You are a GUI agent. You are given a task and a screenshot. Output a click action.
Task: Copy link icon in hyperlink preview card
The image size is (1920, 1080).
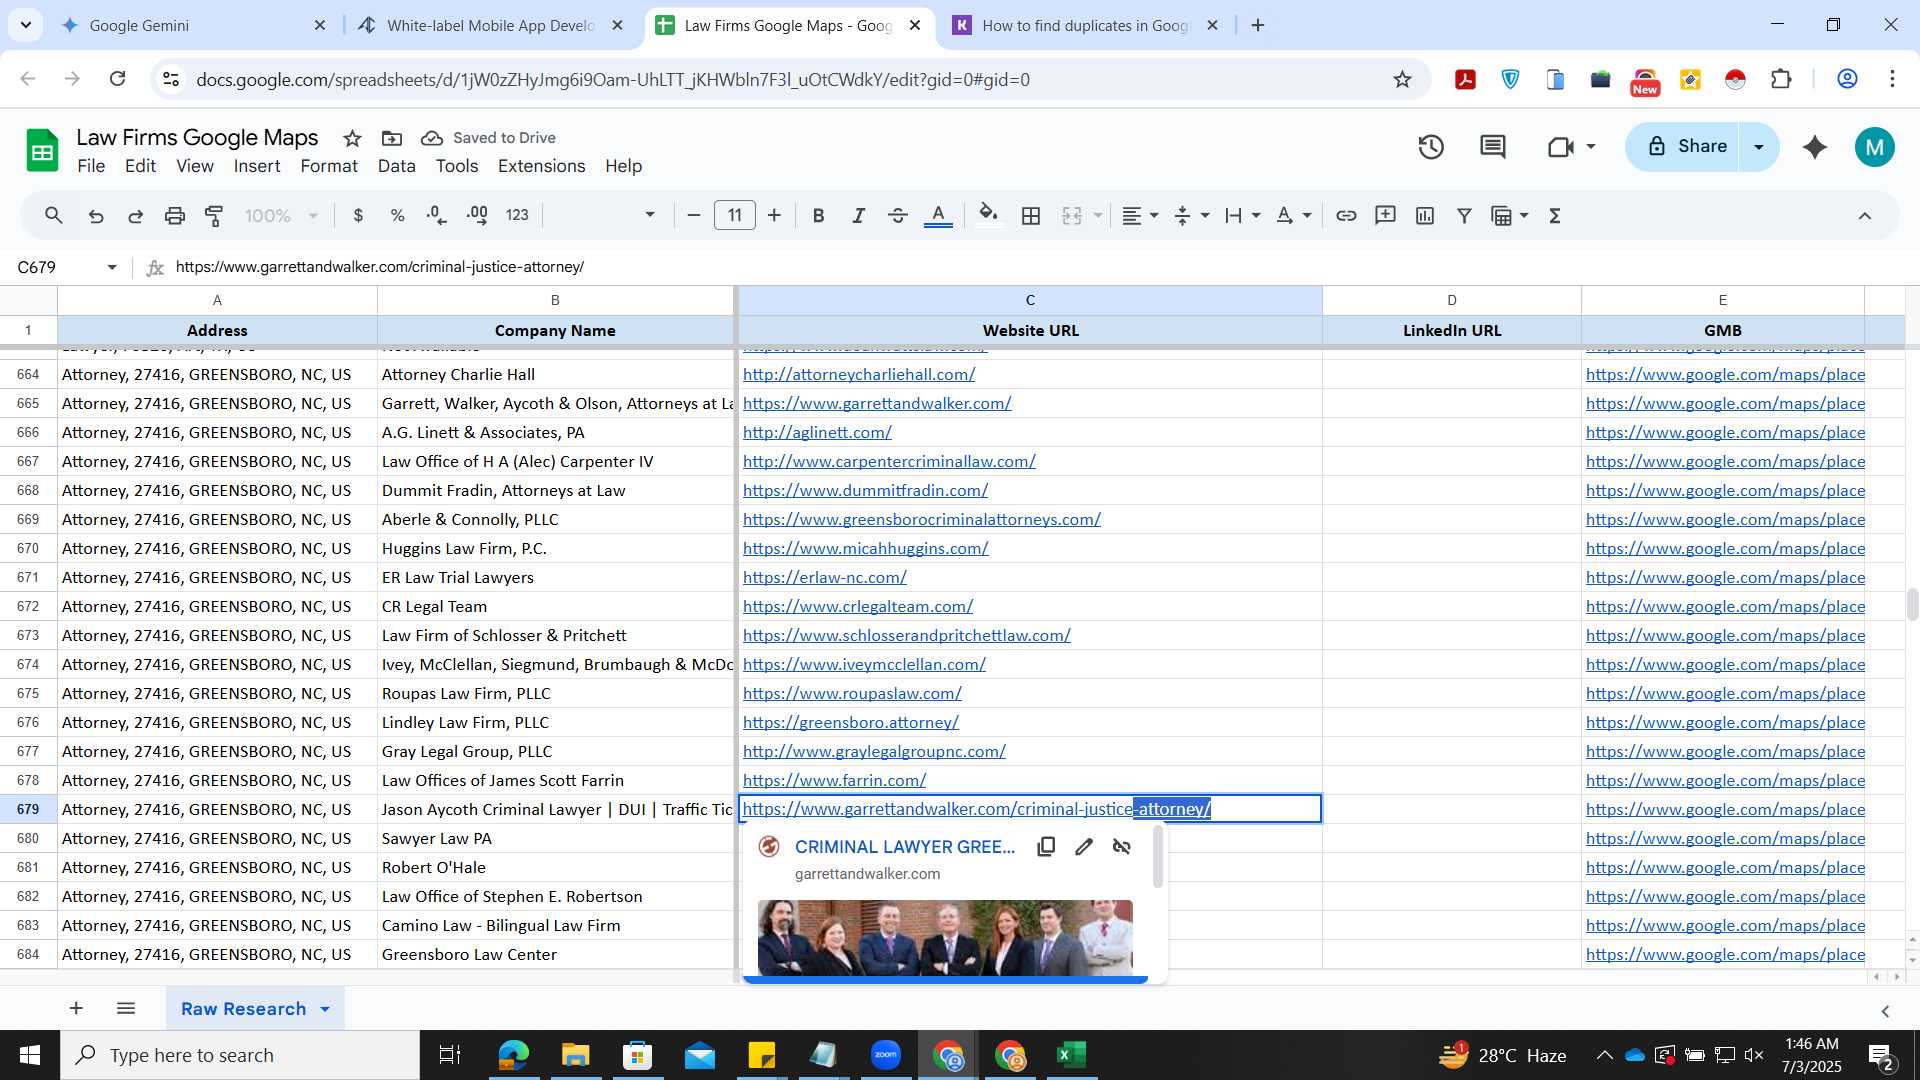click(x=1046, y=847)
